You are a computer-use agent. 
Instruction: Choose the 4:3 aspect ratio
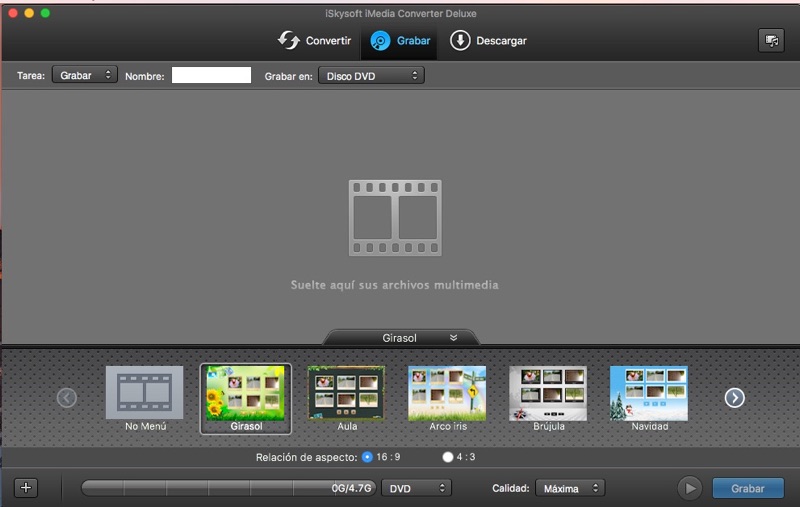[448, 457]
